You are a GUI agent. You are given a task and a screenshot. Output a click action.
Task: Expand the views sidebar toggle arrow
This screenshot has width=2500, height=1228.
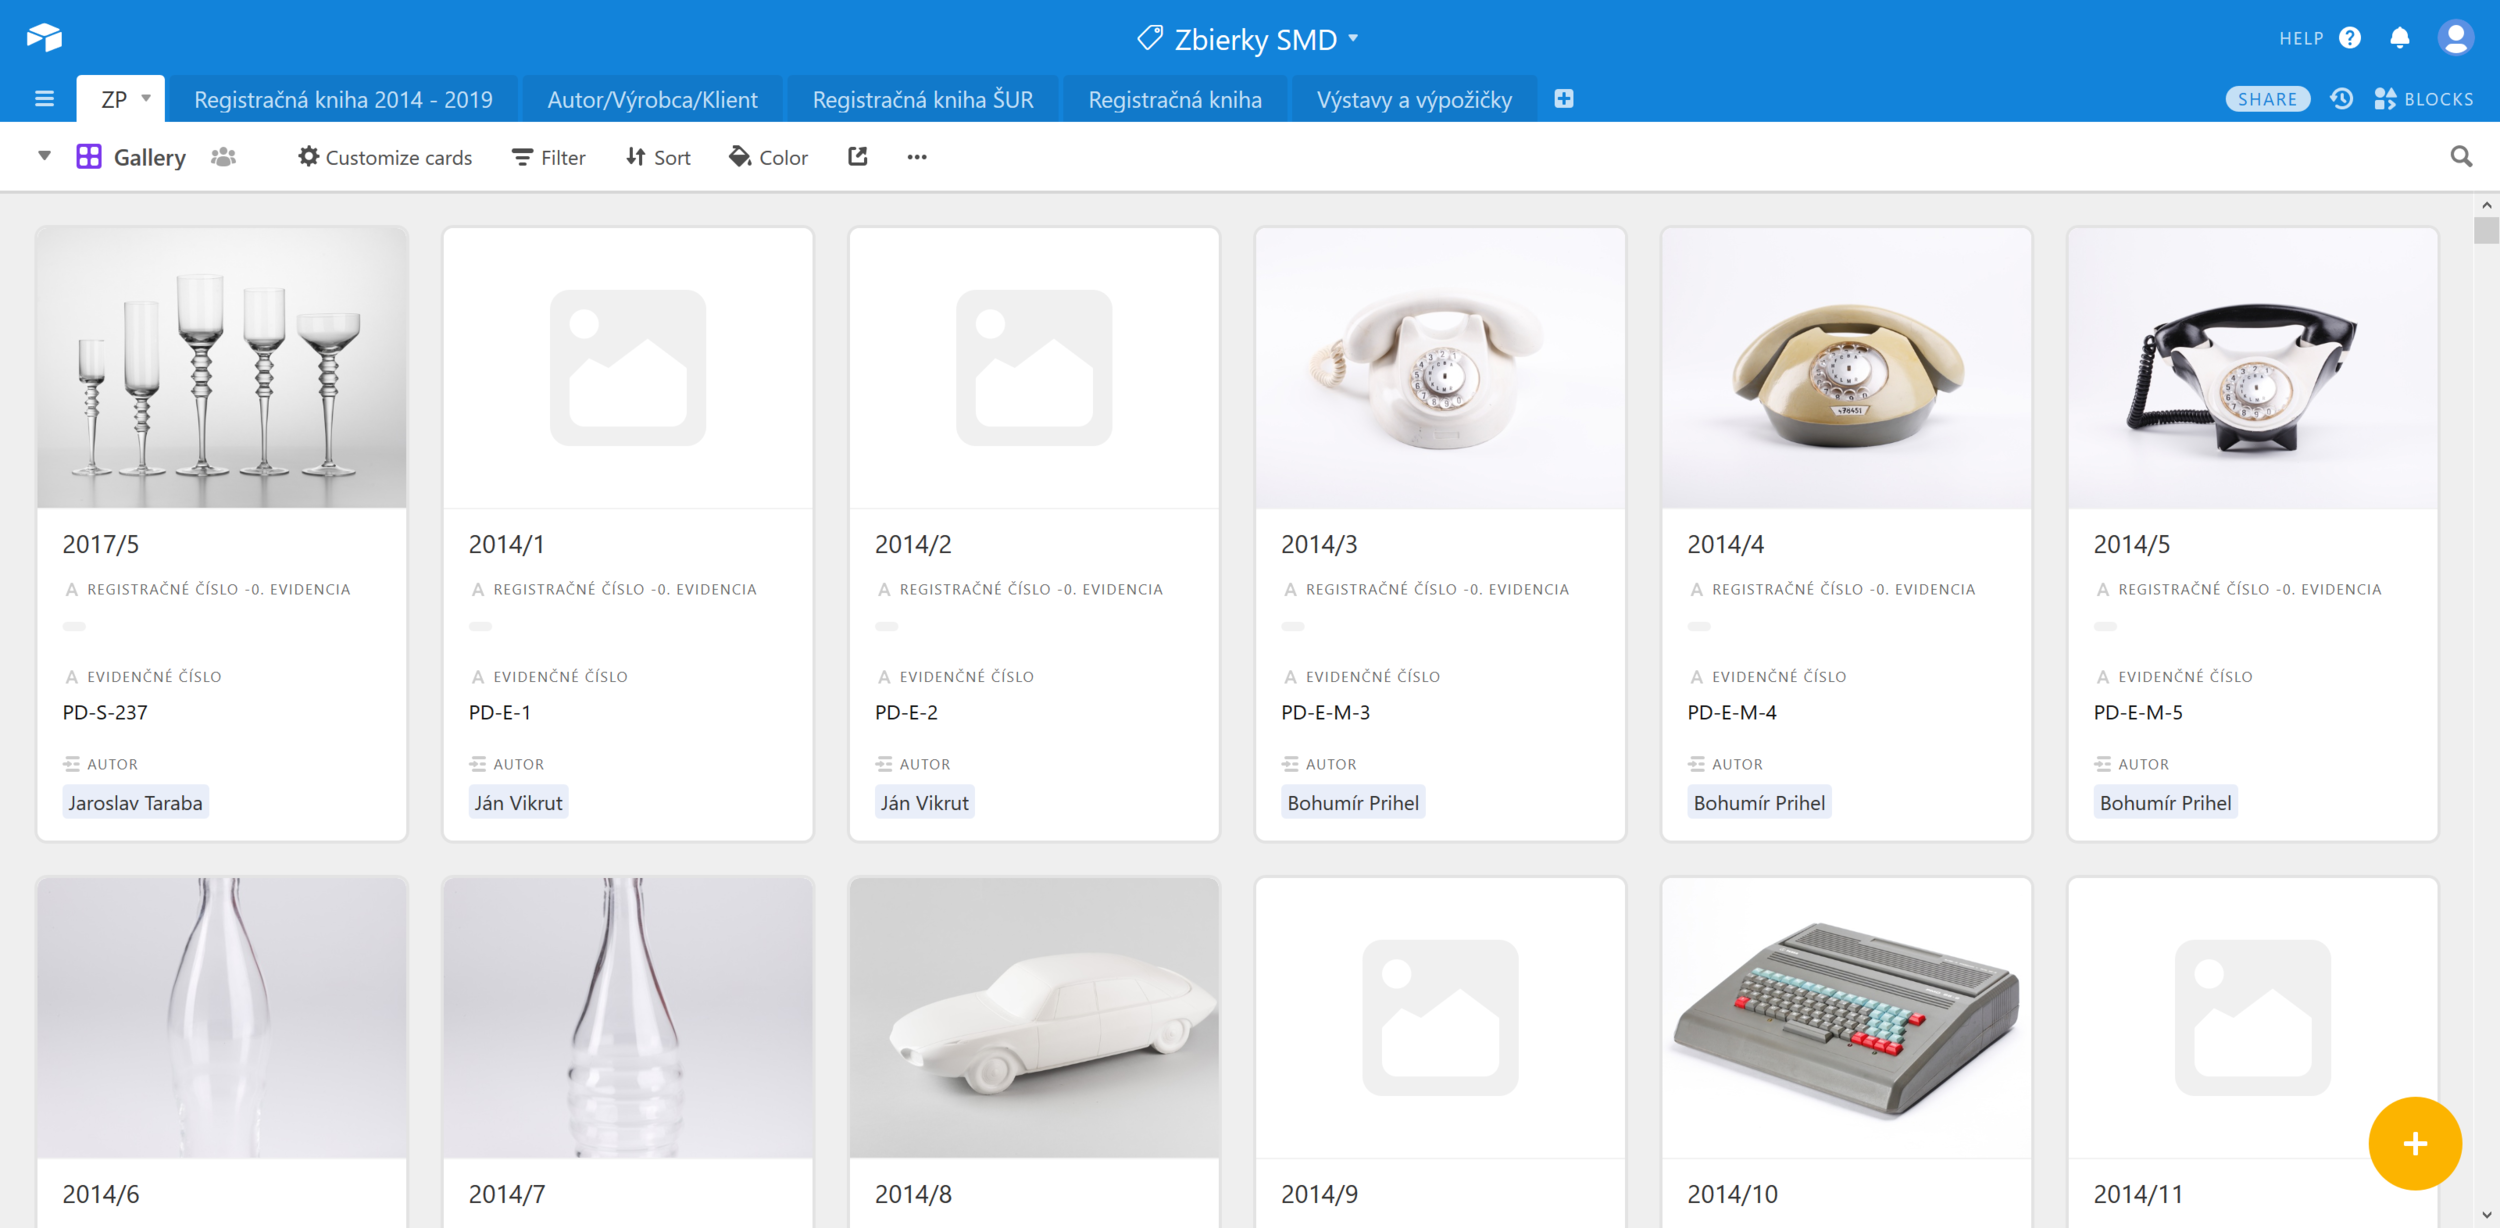click(x=44, y=156)
